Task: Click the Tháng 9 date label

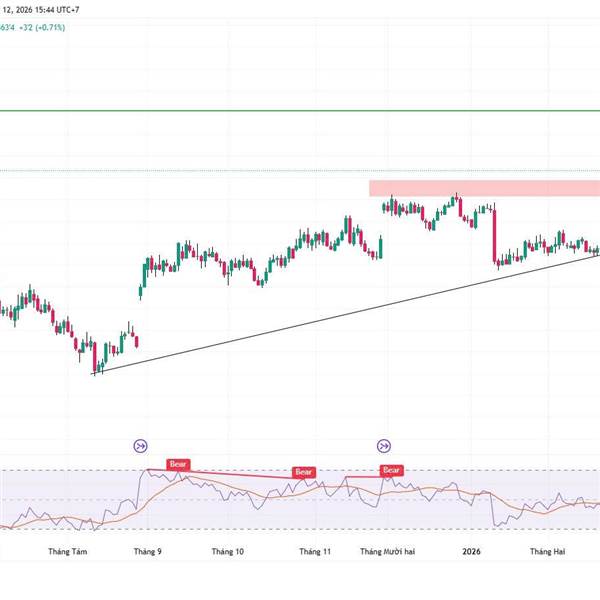Action: tap(148, 551)
